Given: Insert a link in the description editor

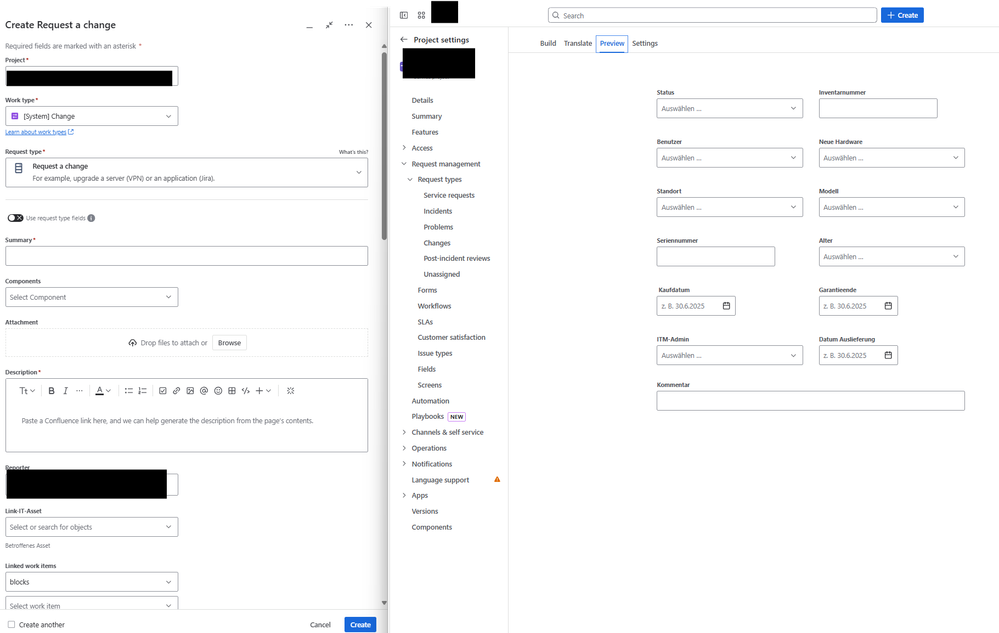Looking at the screenshot, I should click(x=174, y=390).
